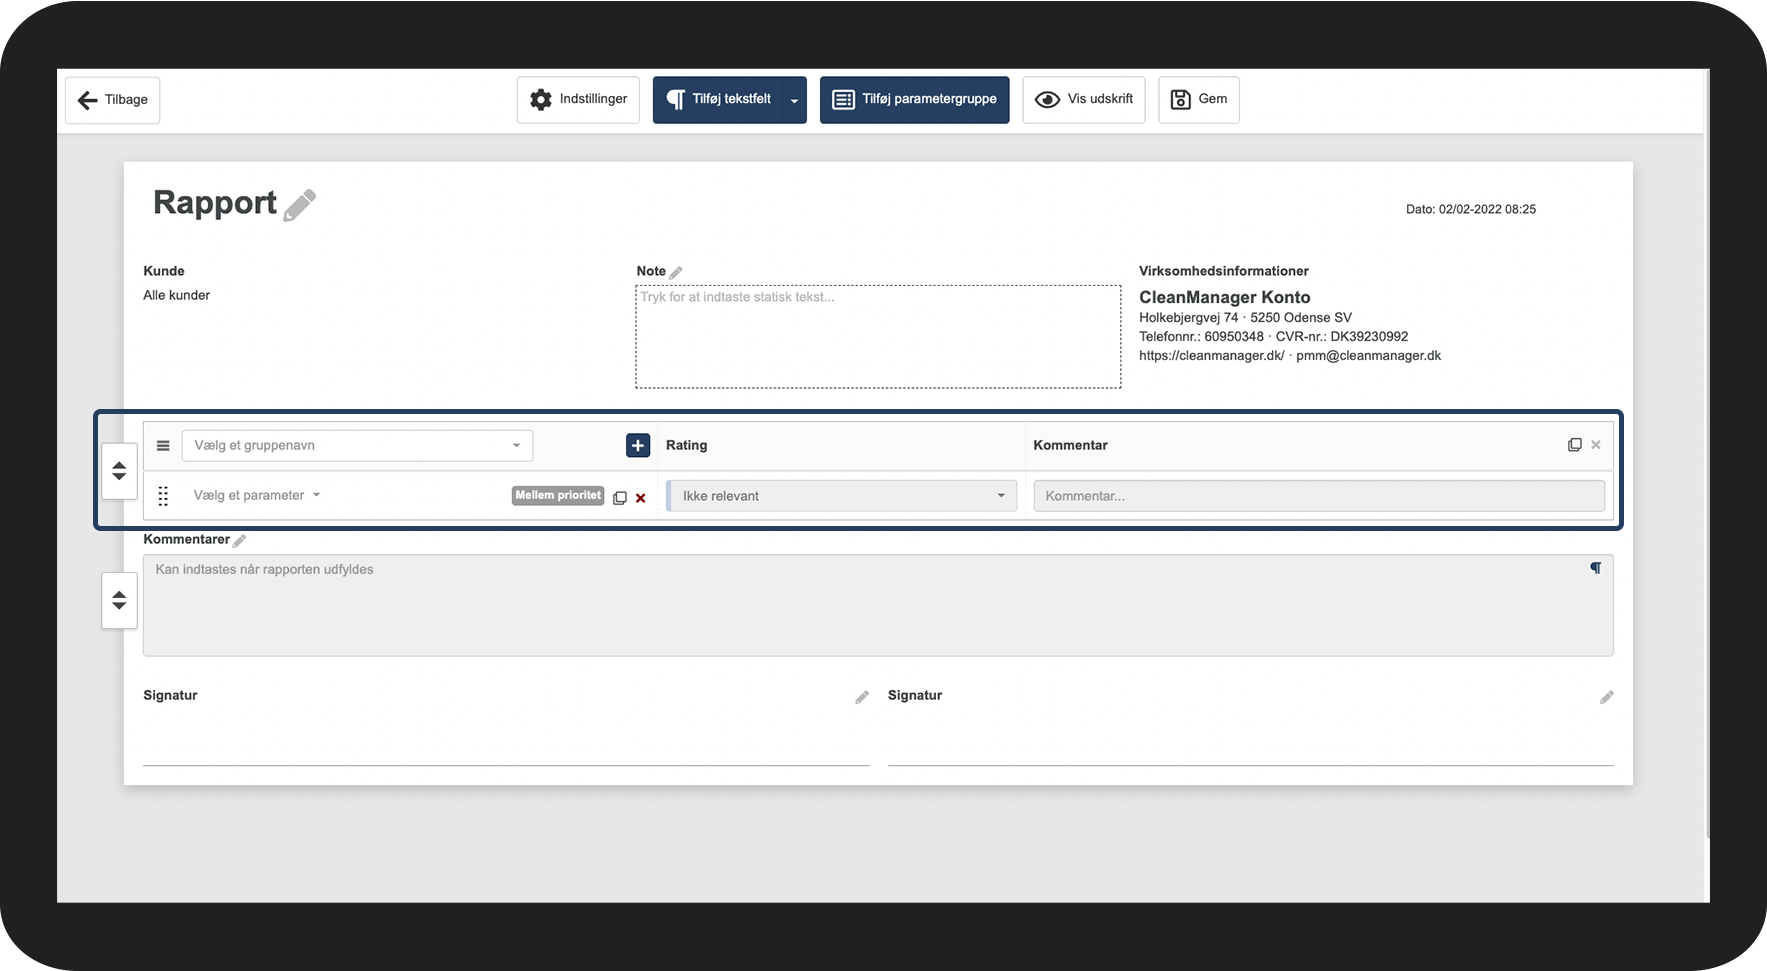Go back with the Tilbage button
Screen dimensions: 1767x971
click(x=112, y=100)
